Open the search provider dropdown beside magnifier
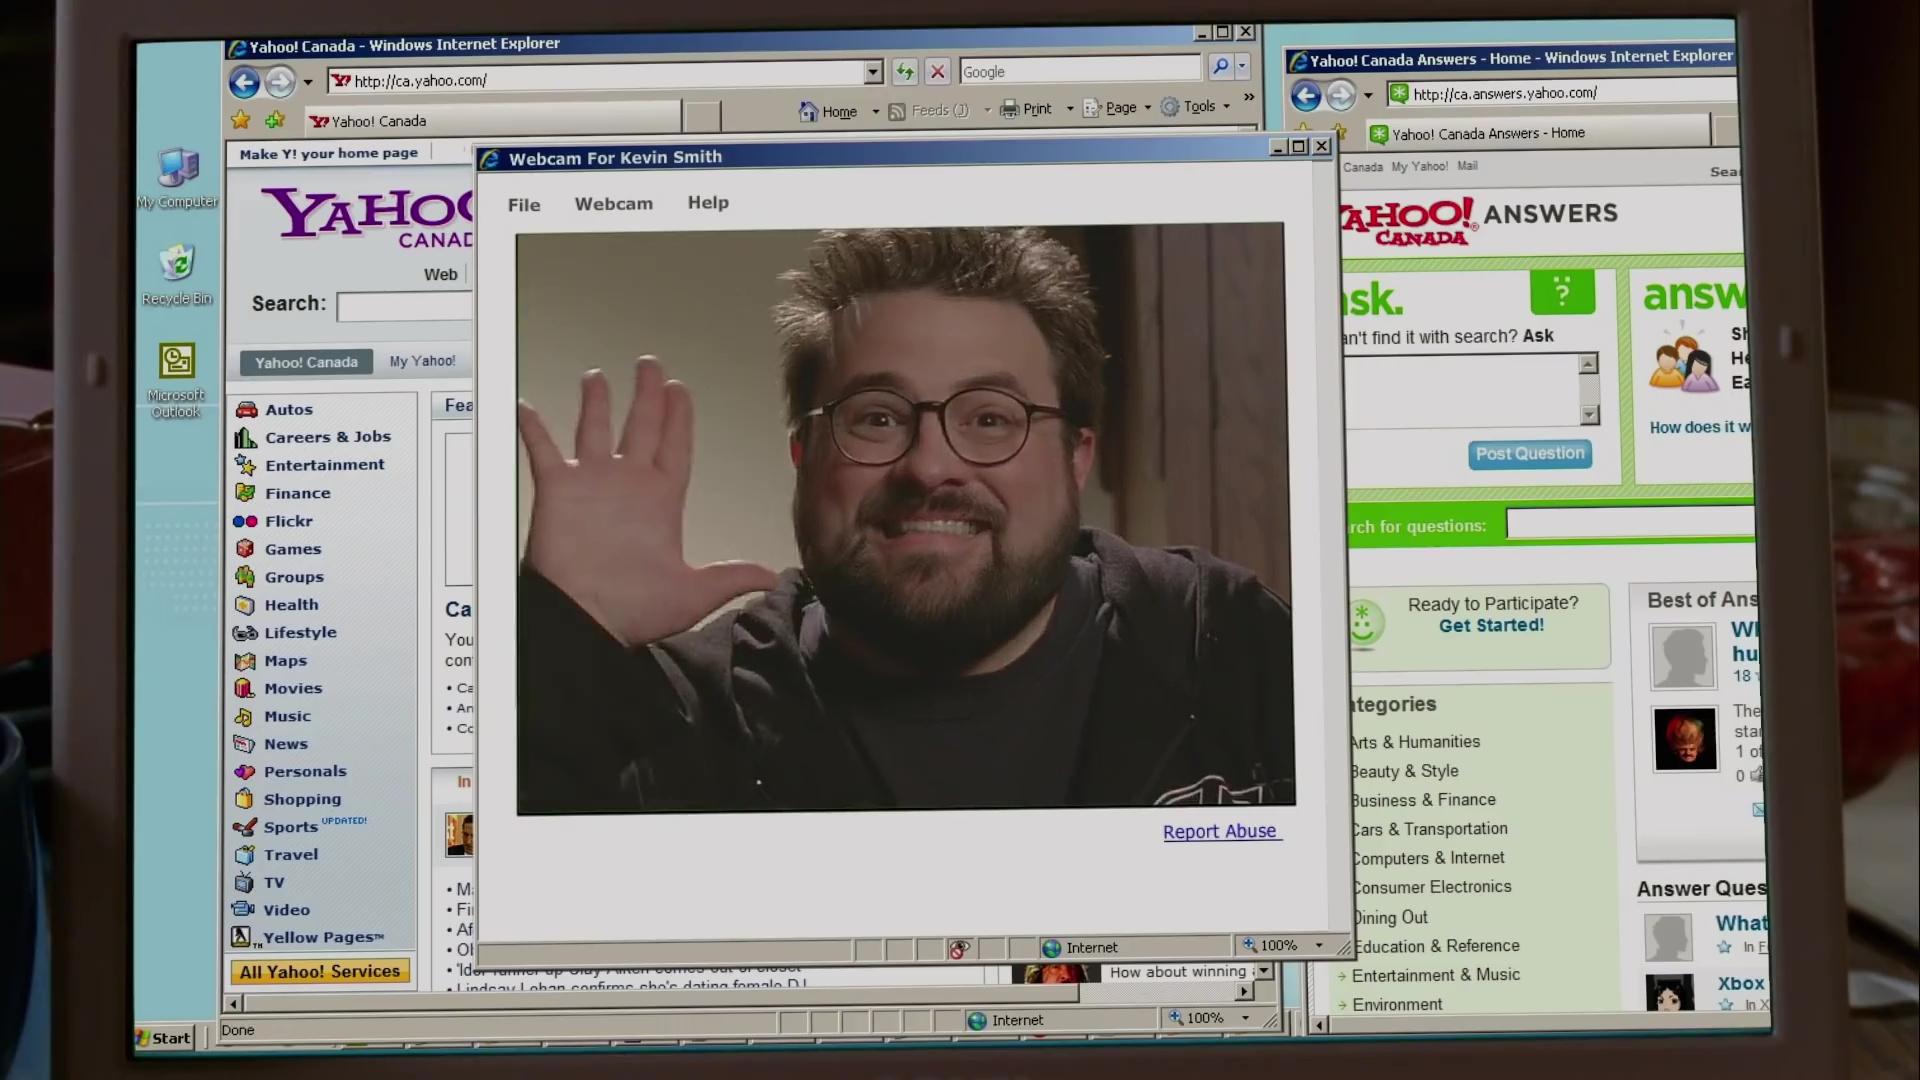This screenshot has height=1080, width=1920. 1242,67
